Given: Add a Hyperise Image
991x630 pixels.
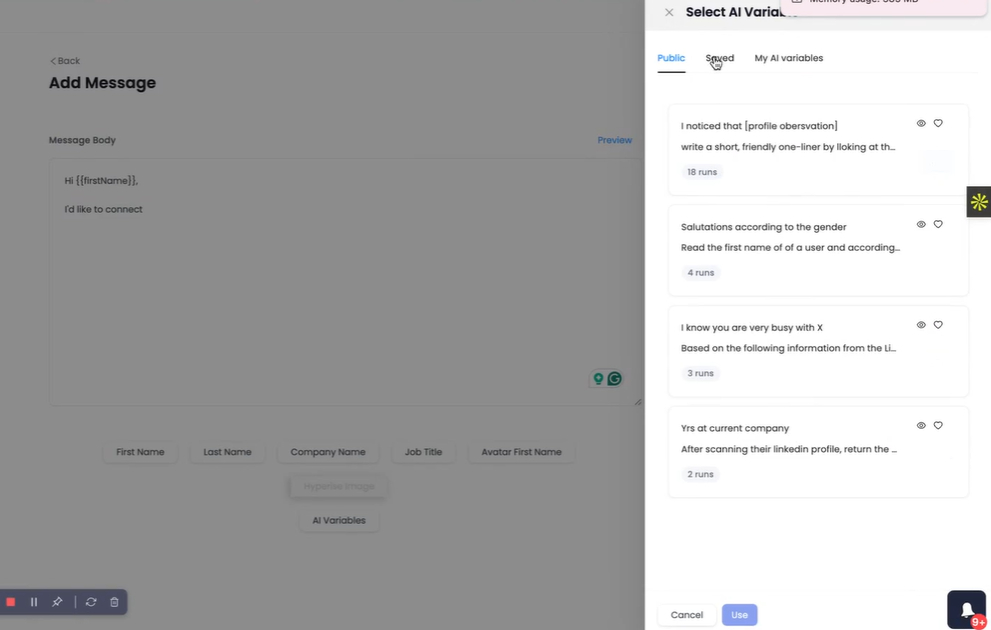Looking at the screenshot, I should [x=339, y=487].
